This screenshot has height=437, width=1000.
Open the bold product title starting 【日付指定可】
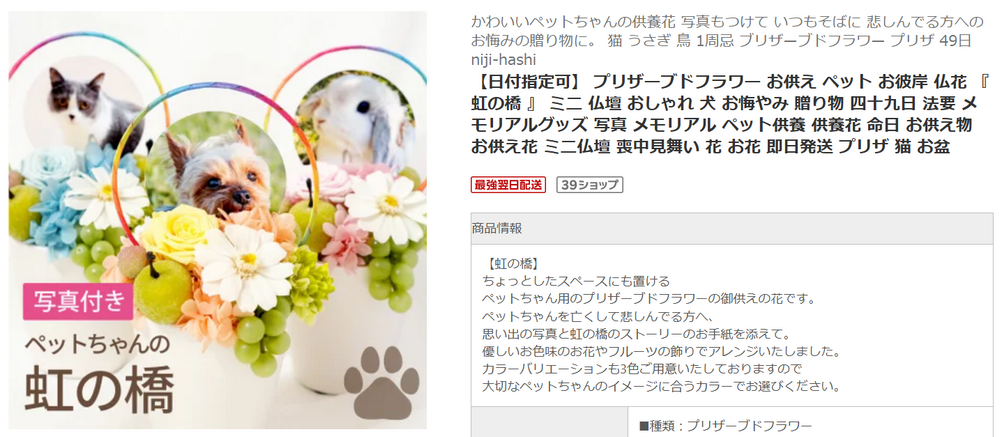coord(723,118)
